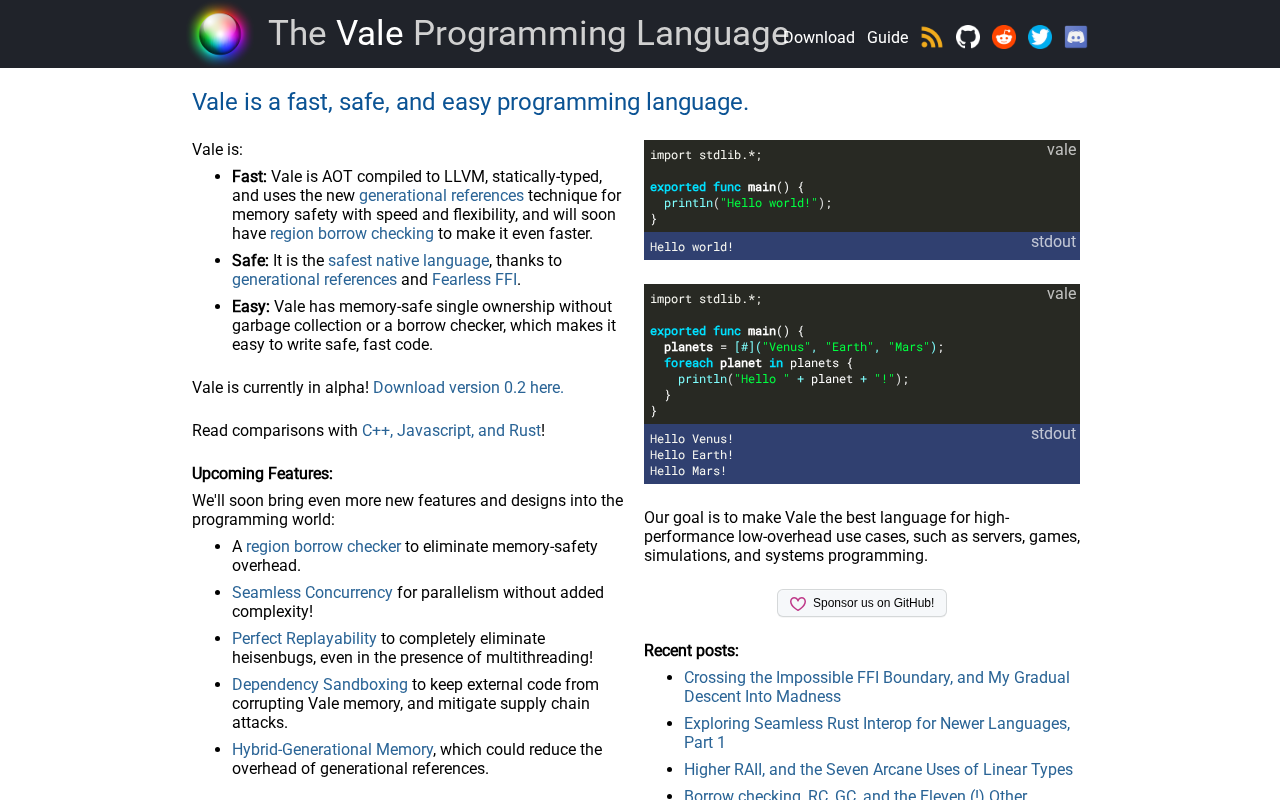Click the safest native language link
The image size is (1280, 800).
pos(408,261)
